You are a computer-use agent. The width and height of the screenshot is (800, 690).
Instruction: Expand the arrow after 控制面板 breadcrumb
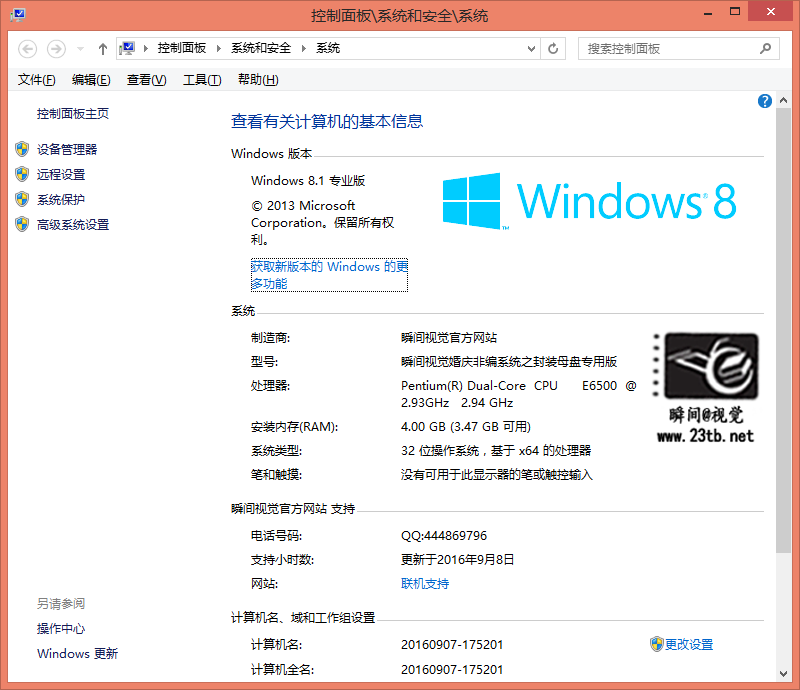tap(219, 48)
